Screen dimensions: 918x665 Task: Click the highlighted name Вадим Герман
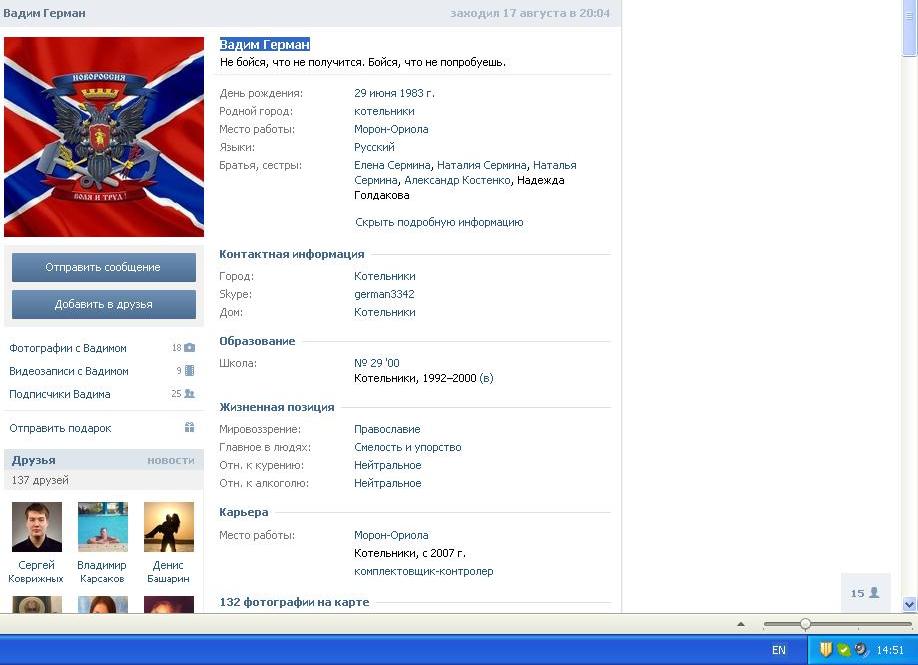[x=265, y=44]
